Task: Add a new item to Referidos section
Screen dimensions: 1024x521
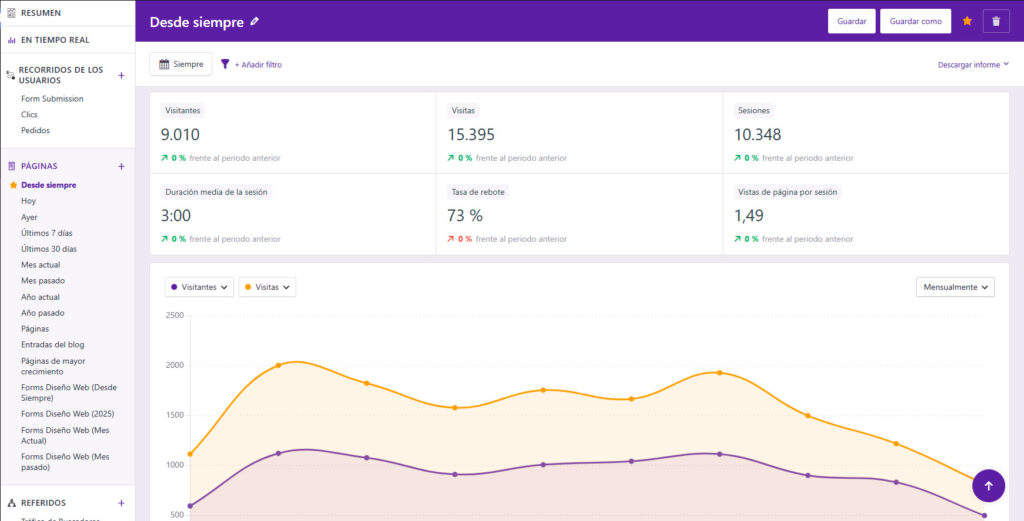Action: pos(121,503)
